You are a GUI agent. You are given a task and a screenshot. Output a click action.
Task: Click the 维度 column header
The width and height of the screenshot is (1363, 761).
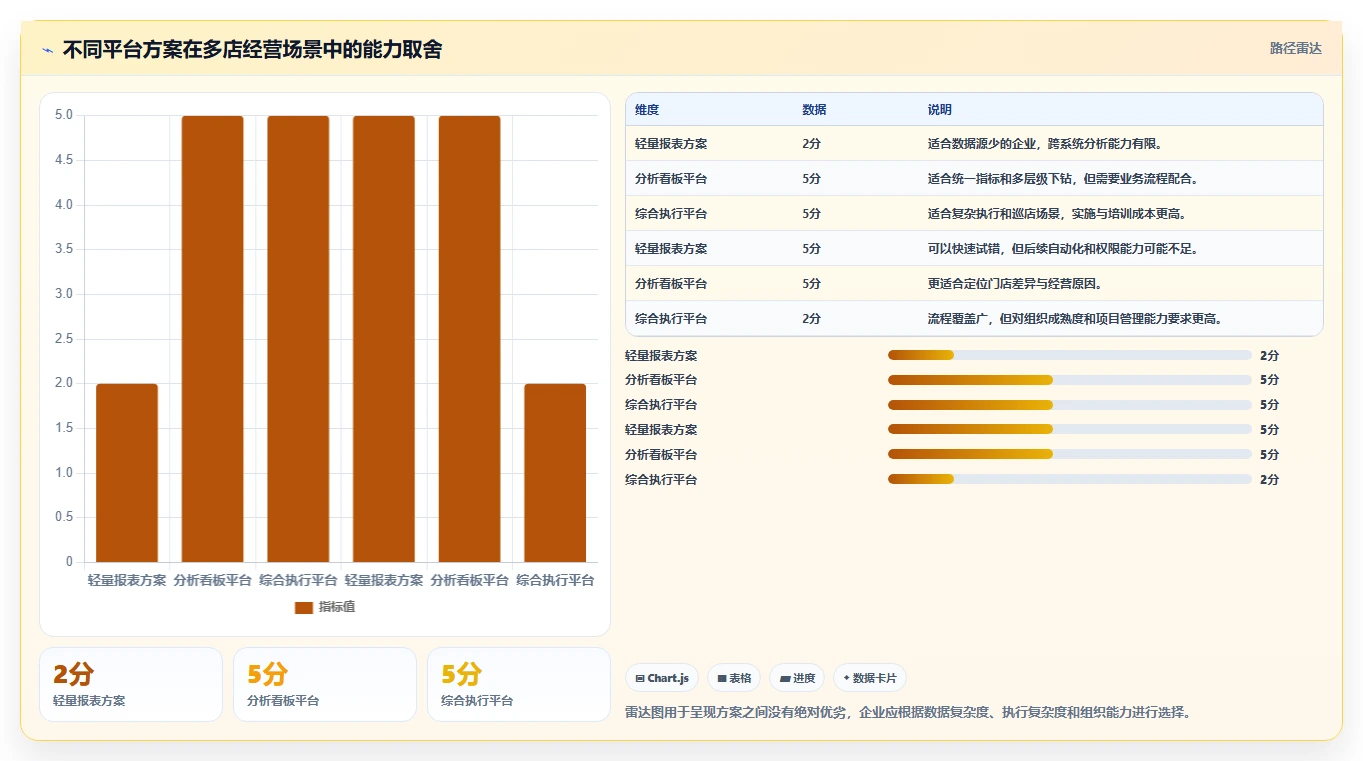tap(647, 110)
